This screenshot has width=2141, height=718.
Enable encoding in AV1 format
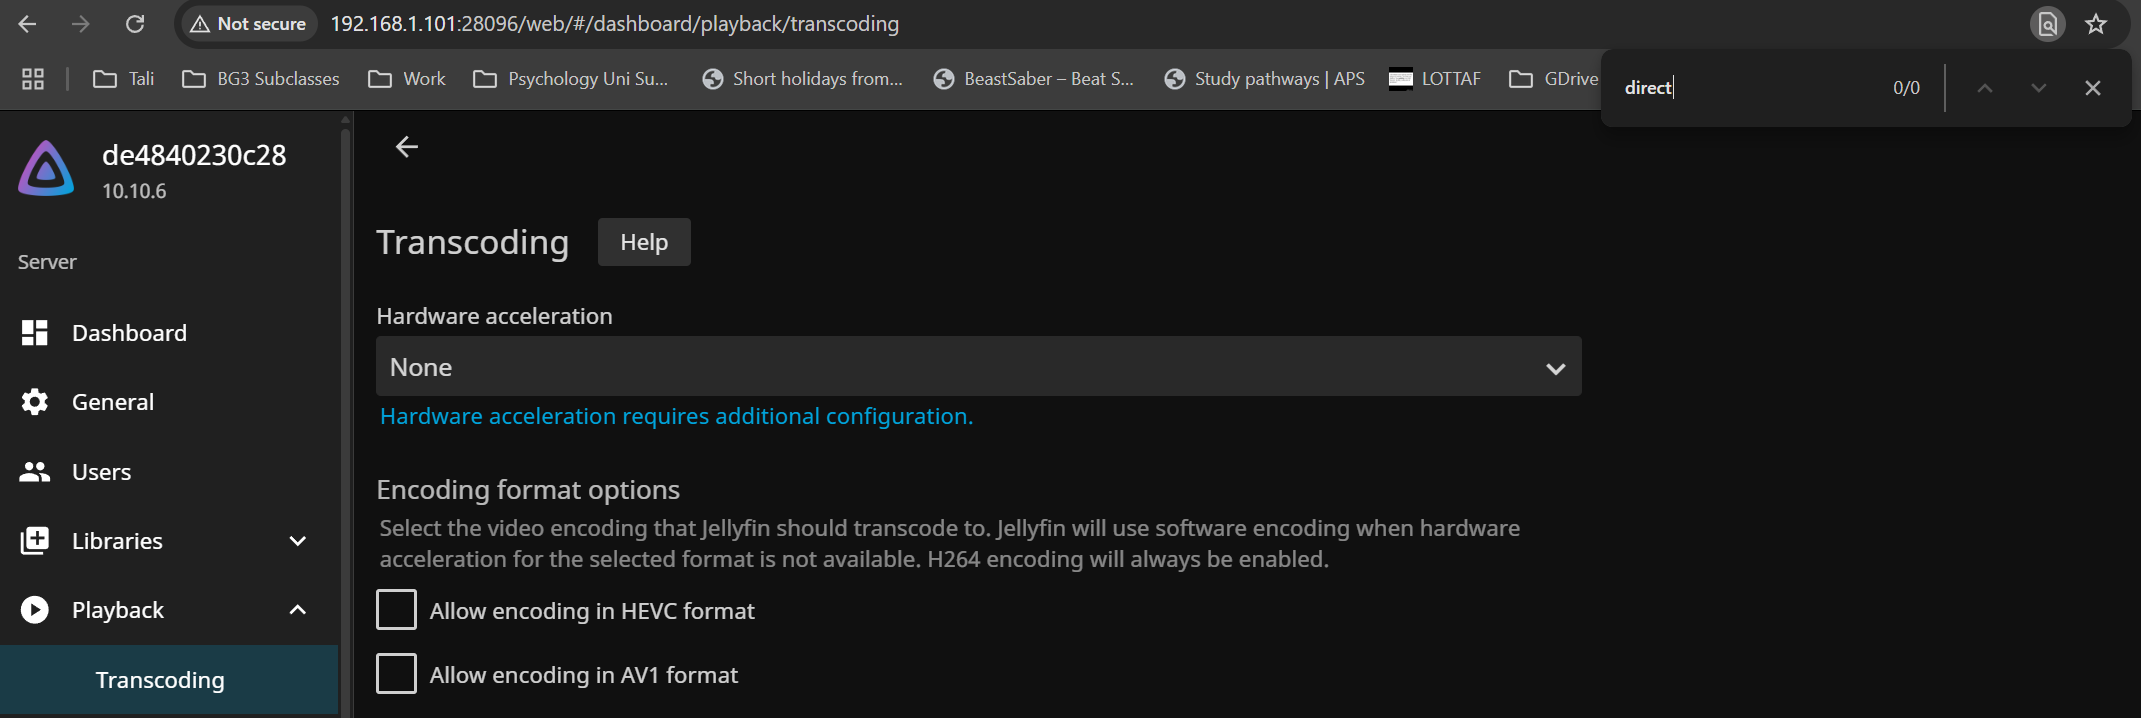(x=396, y=674)
